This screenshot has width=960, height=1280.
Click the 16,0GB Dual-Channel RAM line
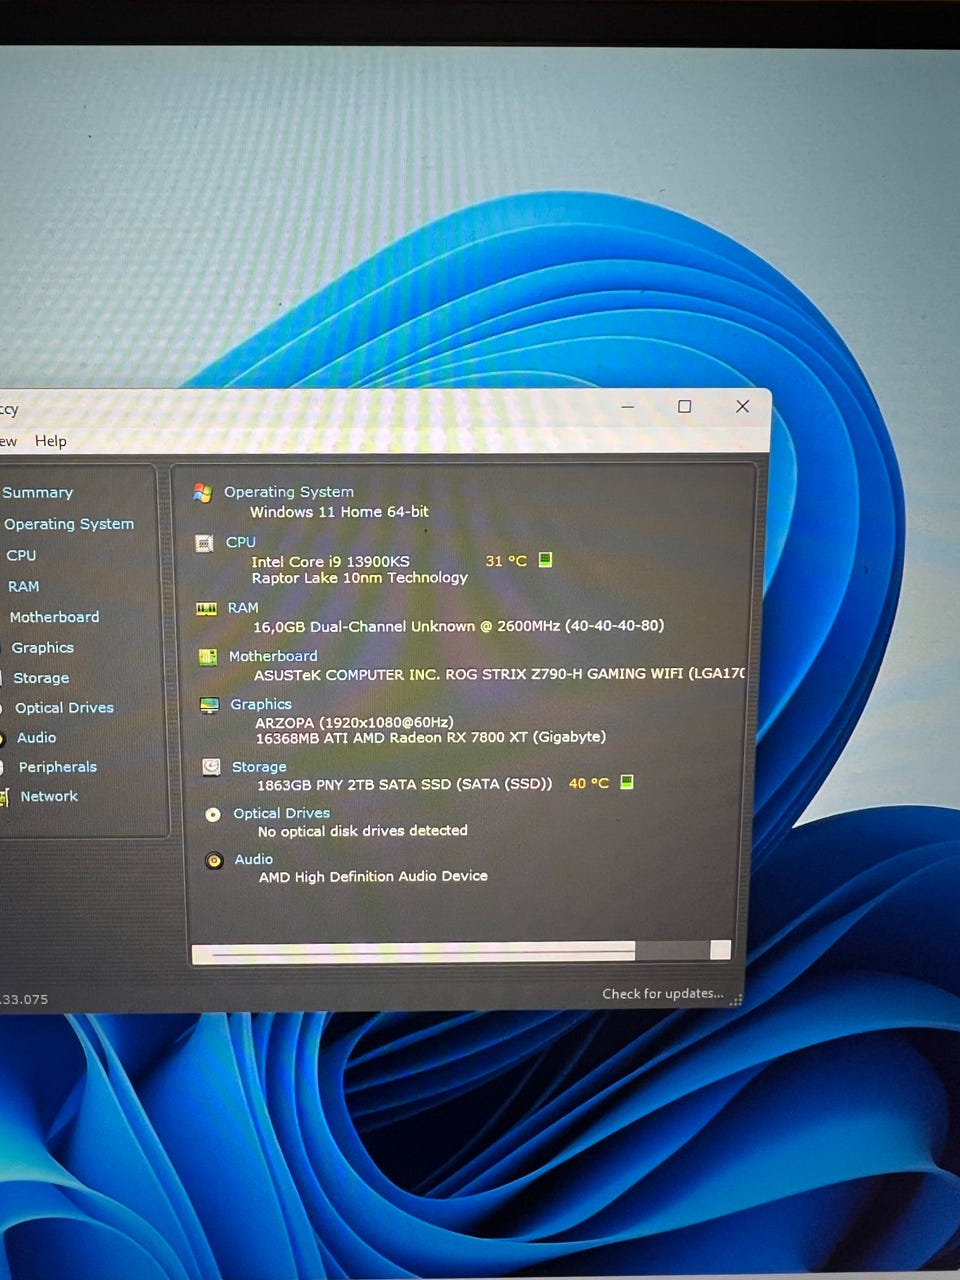pyautogui.click(x=459, y=626)
